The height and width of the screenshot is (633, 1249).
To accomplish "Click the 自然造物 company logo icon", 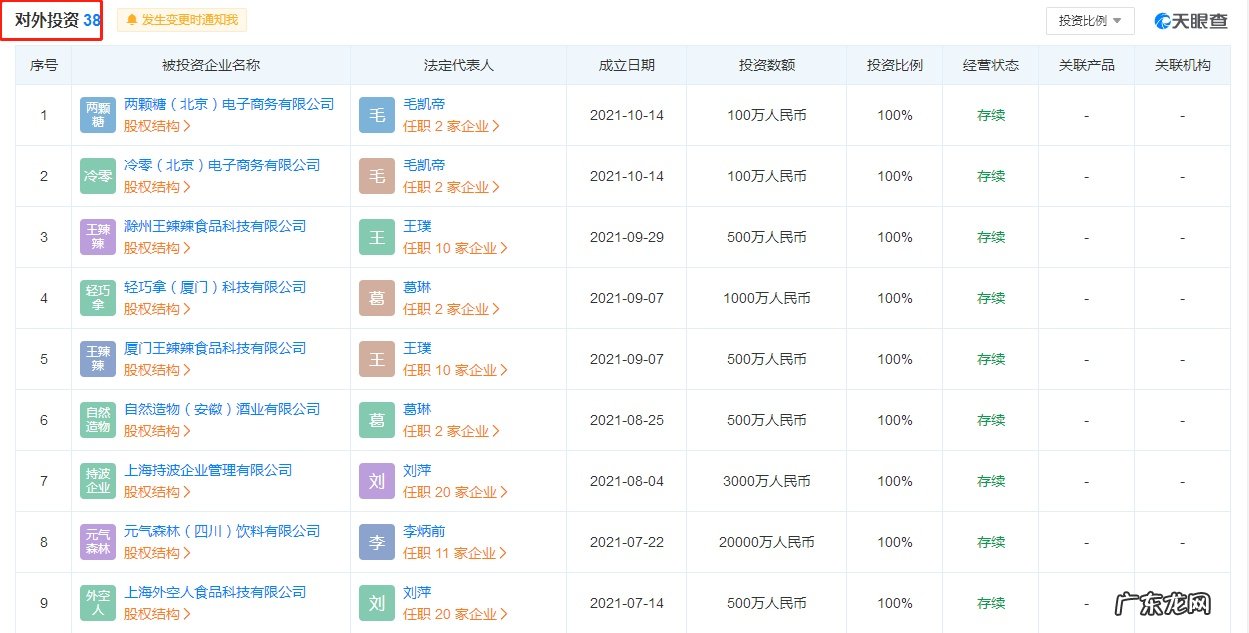I will (x=97, y=419).
